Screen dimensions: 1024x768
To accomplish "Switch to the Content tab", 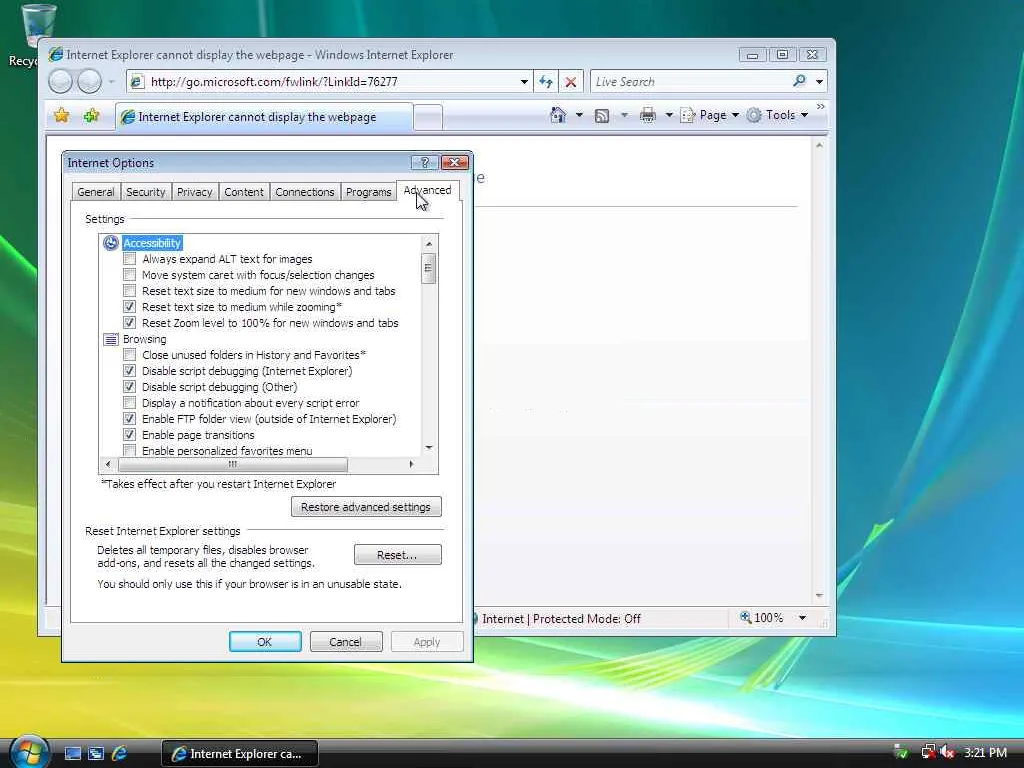I will [x=244, y=192].
